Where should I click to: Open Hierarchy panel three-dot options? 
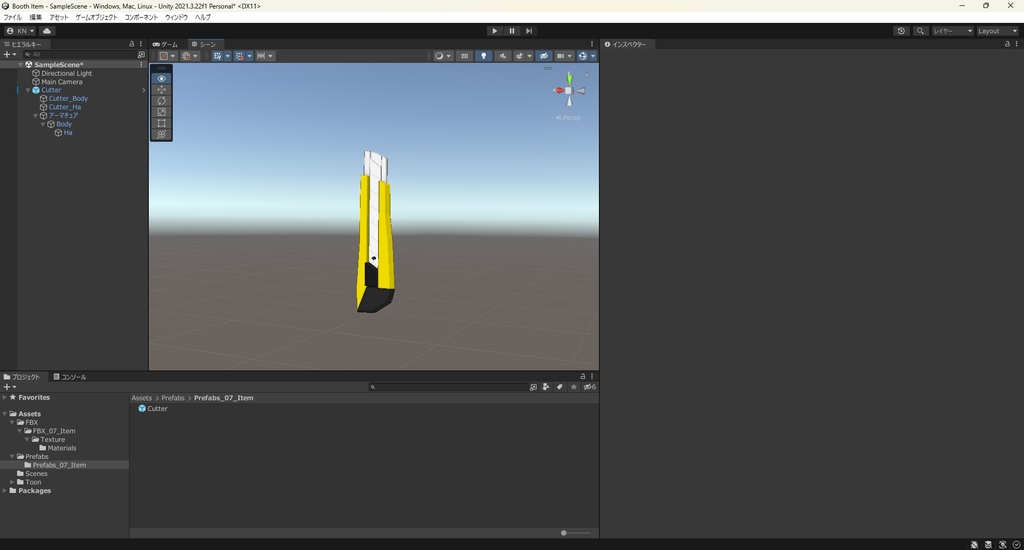click(140, 44)
